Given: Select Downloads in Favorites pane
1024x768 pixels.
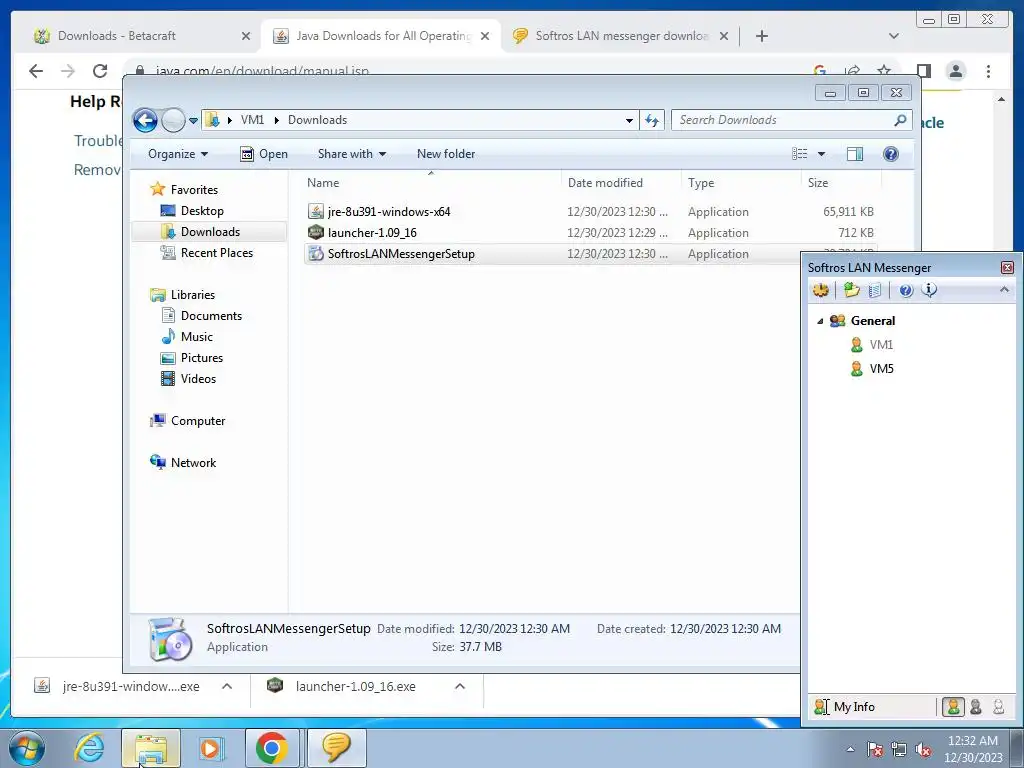Looking at the screenshot, I should 210,232.
